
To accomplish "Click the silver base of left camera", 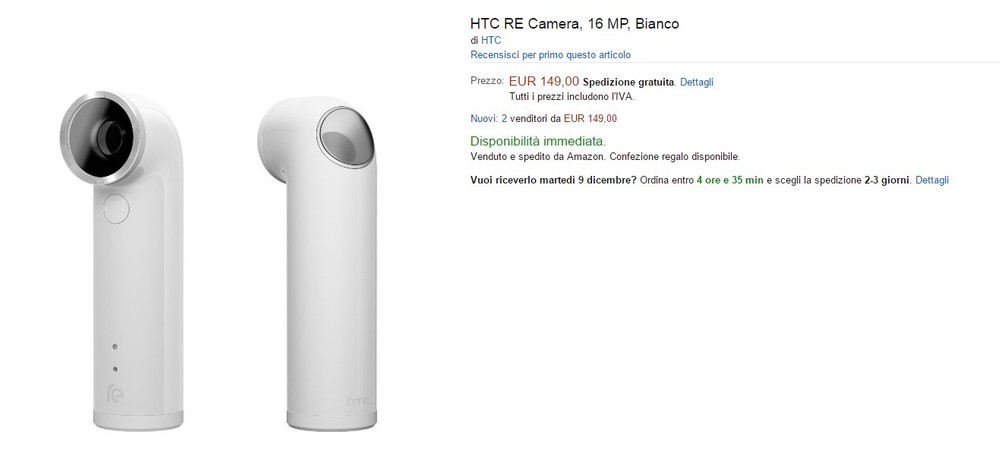I will pos(138,419).
